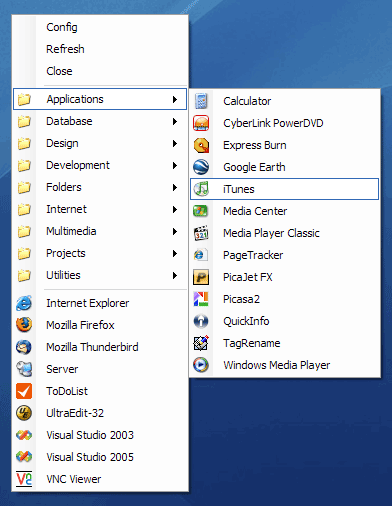Open the Projects menu label

coord(66,253)
